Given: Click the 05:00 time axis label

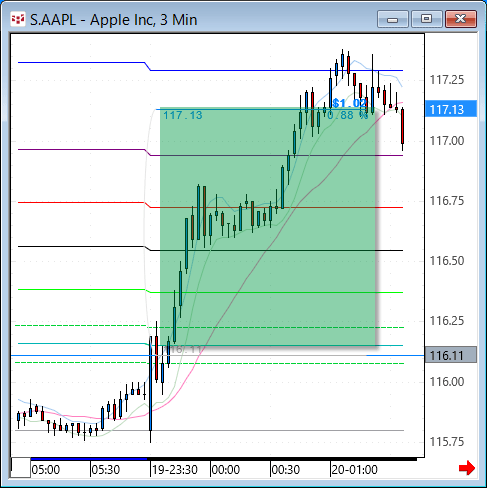Looking at the screenshot, I should tap(46, 470).
